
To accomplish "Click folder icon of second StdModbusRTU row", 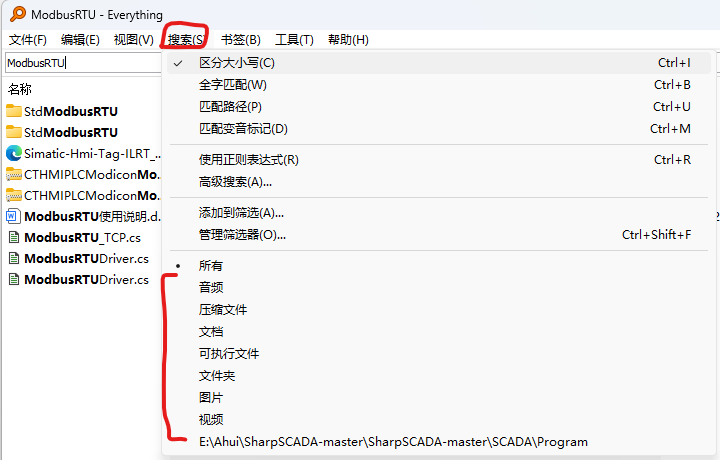I will click(x=14, y=132).
